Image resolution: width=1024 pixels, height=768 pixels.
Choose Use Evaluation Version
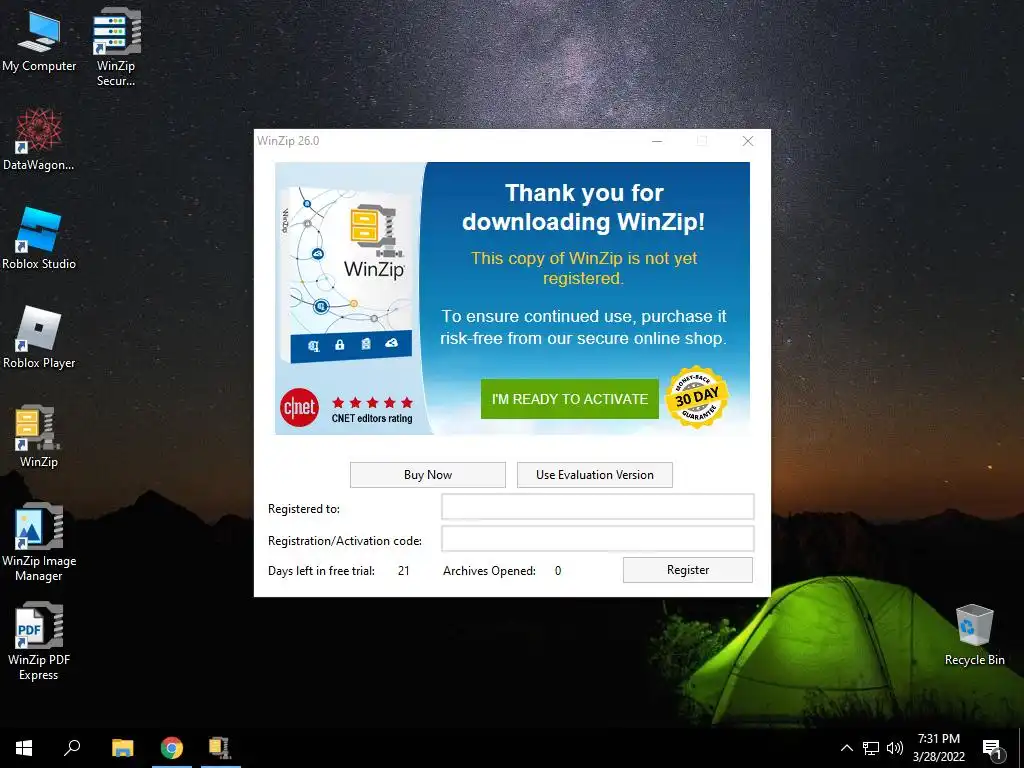(x=594, y=475)
